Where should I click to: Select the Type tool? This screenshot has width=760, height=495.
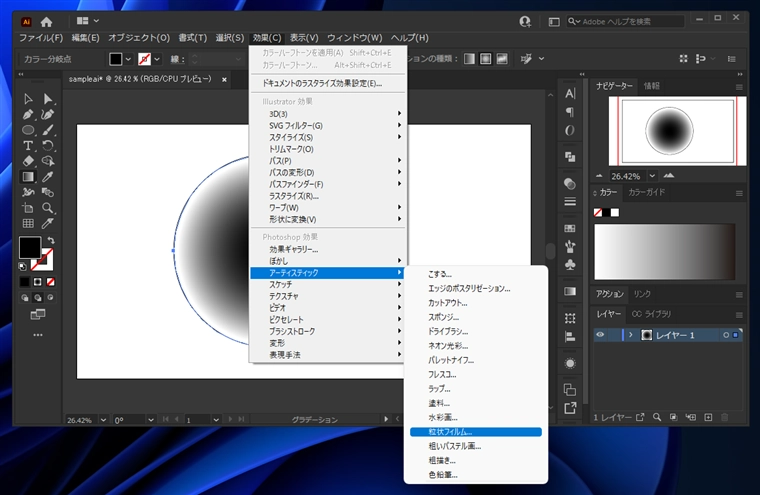[x=28, y=145]
